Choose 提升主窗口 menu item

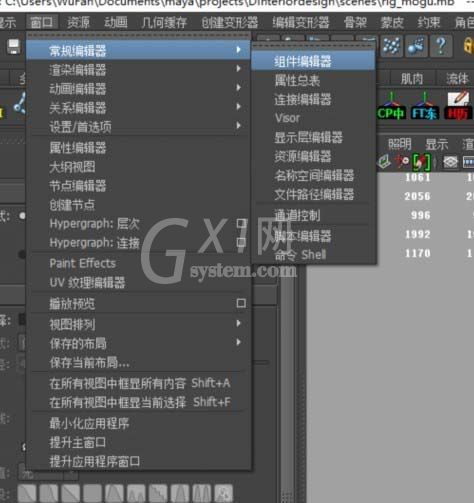(x=138, y=442)
